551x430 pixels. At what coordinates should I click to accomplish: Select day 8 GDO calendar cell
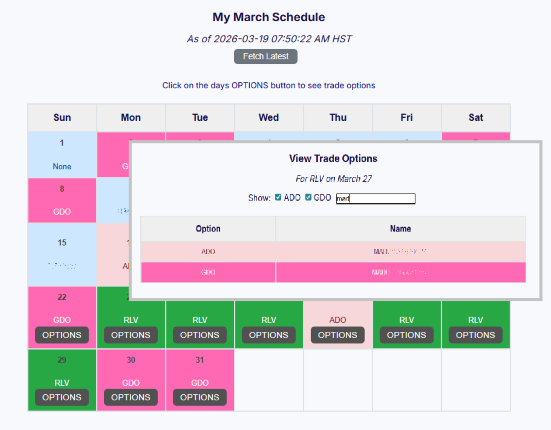click(x=62, y=200)
